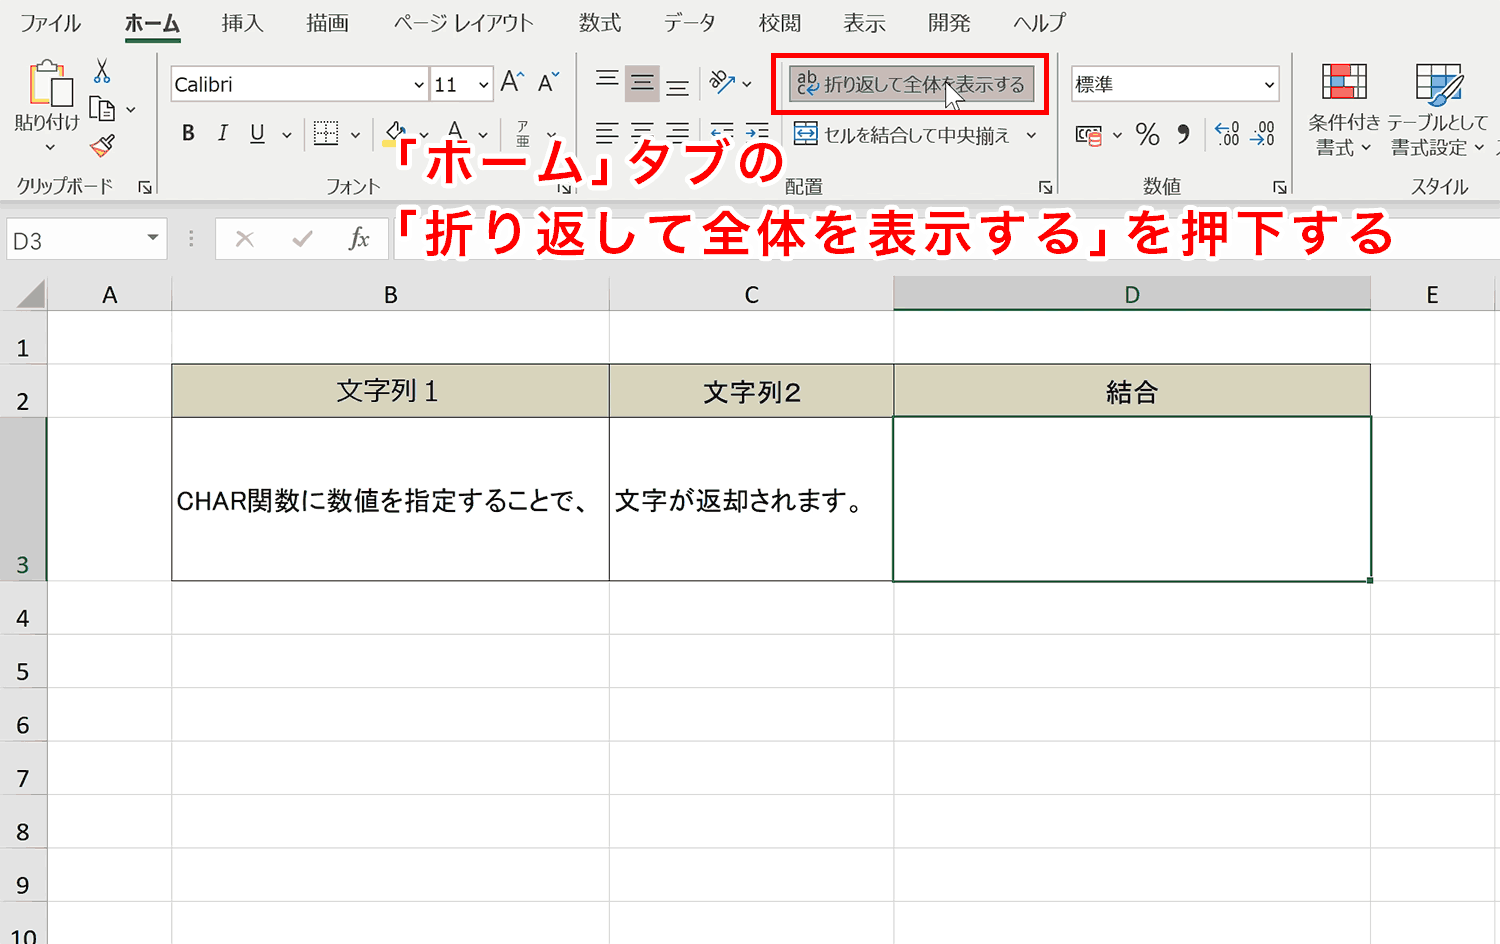The width and height of the screenshot is (1500, 944).
Task: Click the select all corner triangle
Action: click(x=29, y=294)
